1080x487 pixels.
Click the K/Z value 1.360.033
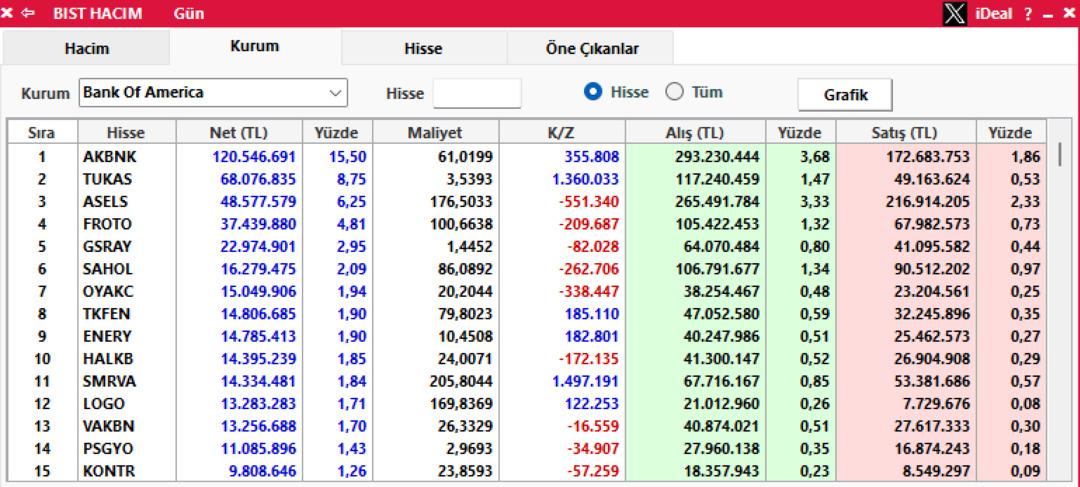point(585,179)
